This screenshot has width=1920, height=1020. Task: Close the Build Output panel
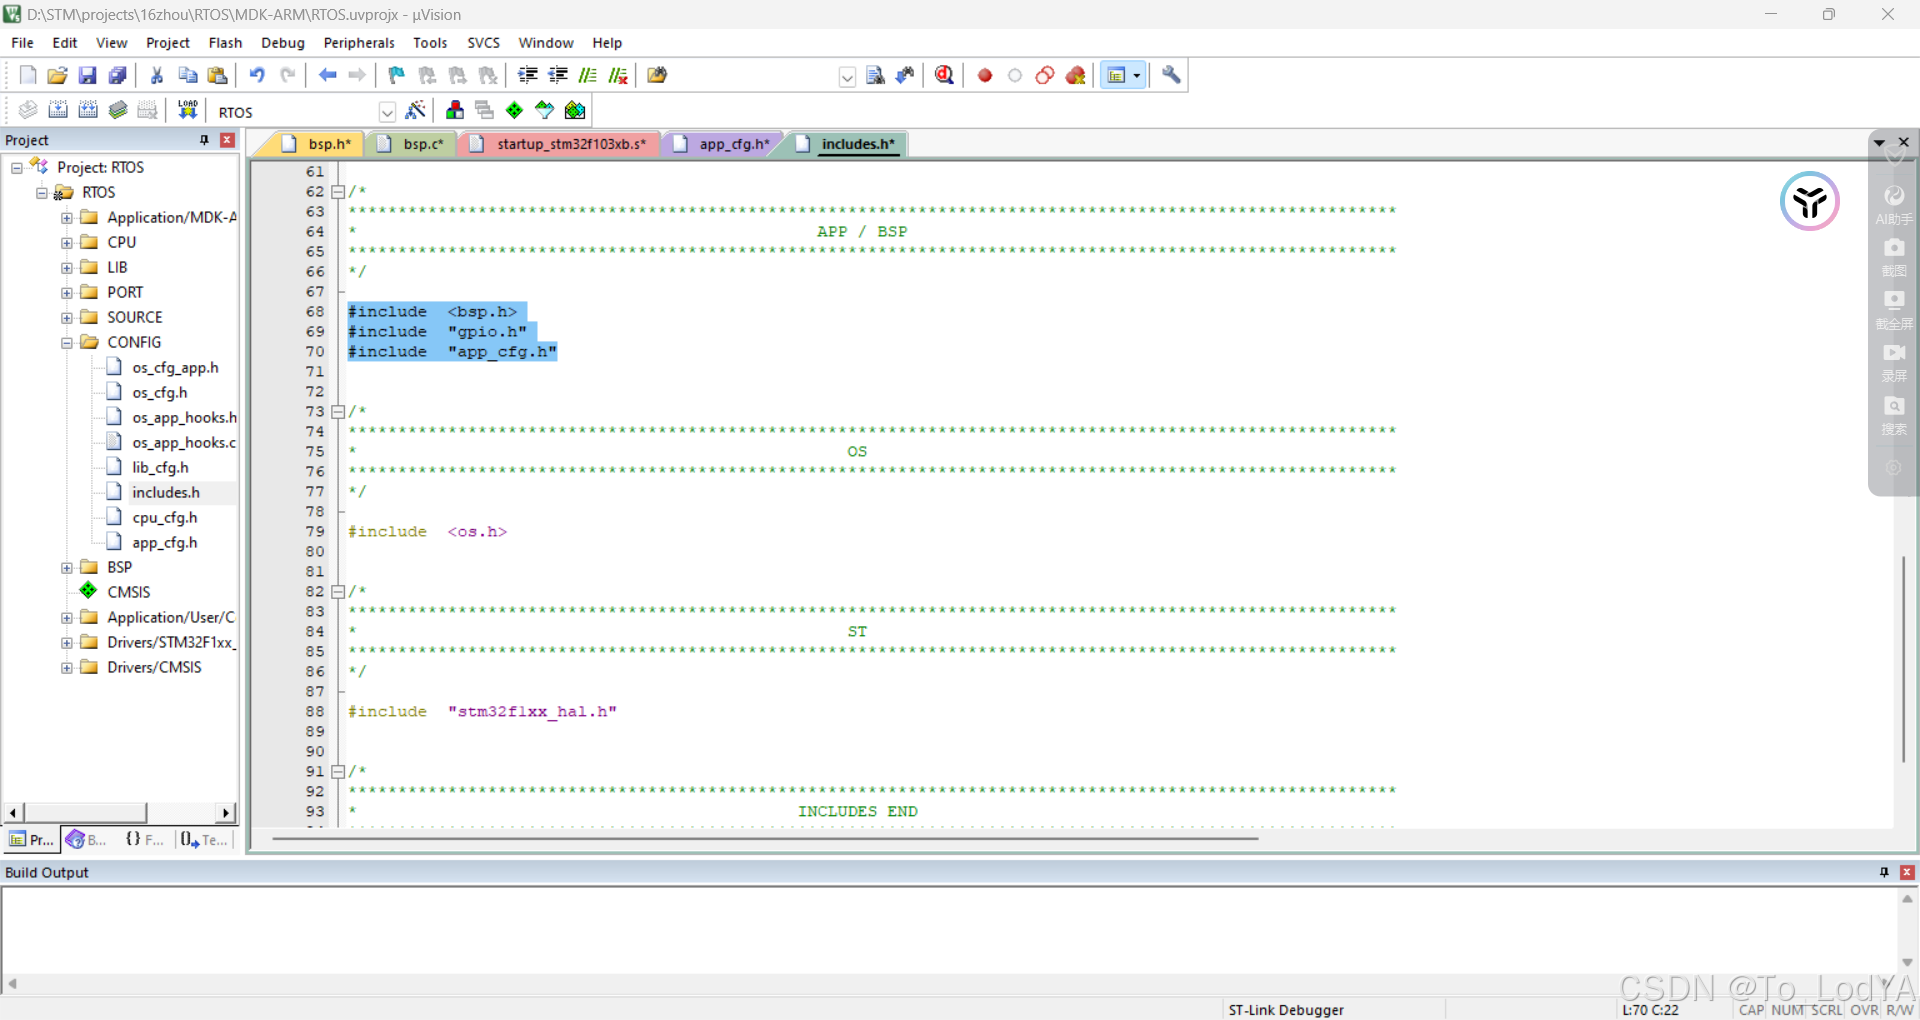1907,872
